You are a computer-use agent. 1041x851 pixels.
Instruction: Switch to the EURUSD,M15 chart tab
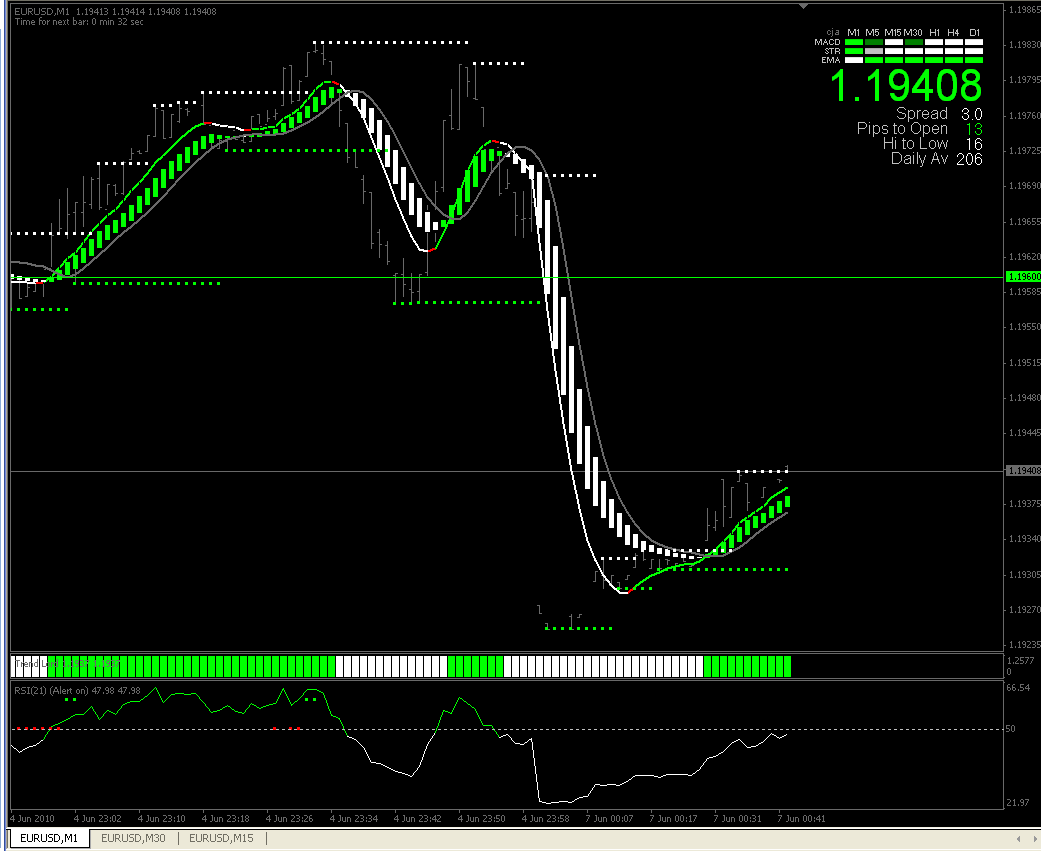(x=221, y=838)
